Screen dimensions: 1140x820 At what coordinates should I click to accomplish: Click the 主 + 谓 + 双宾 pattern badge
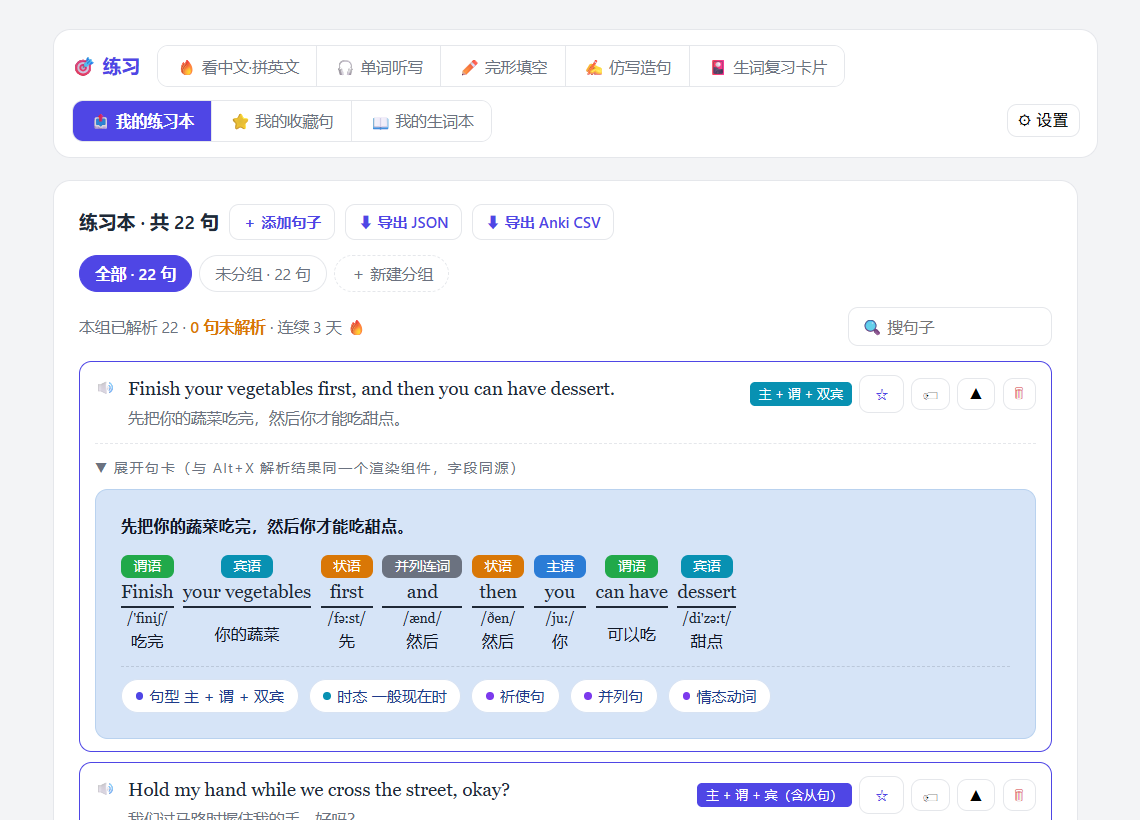click(800, 394)
